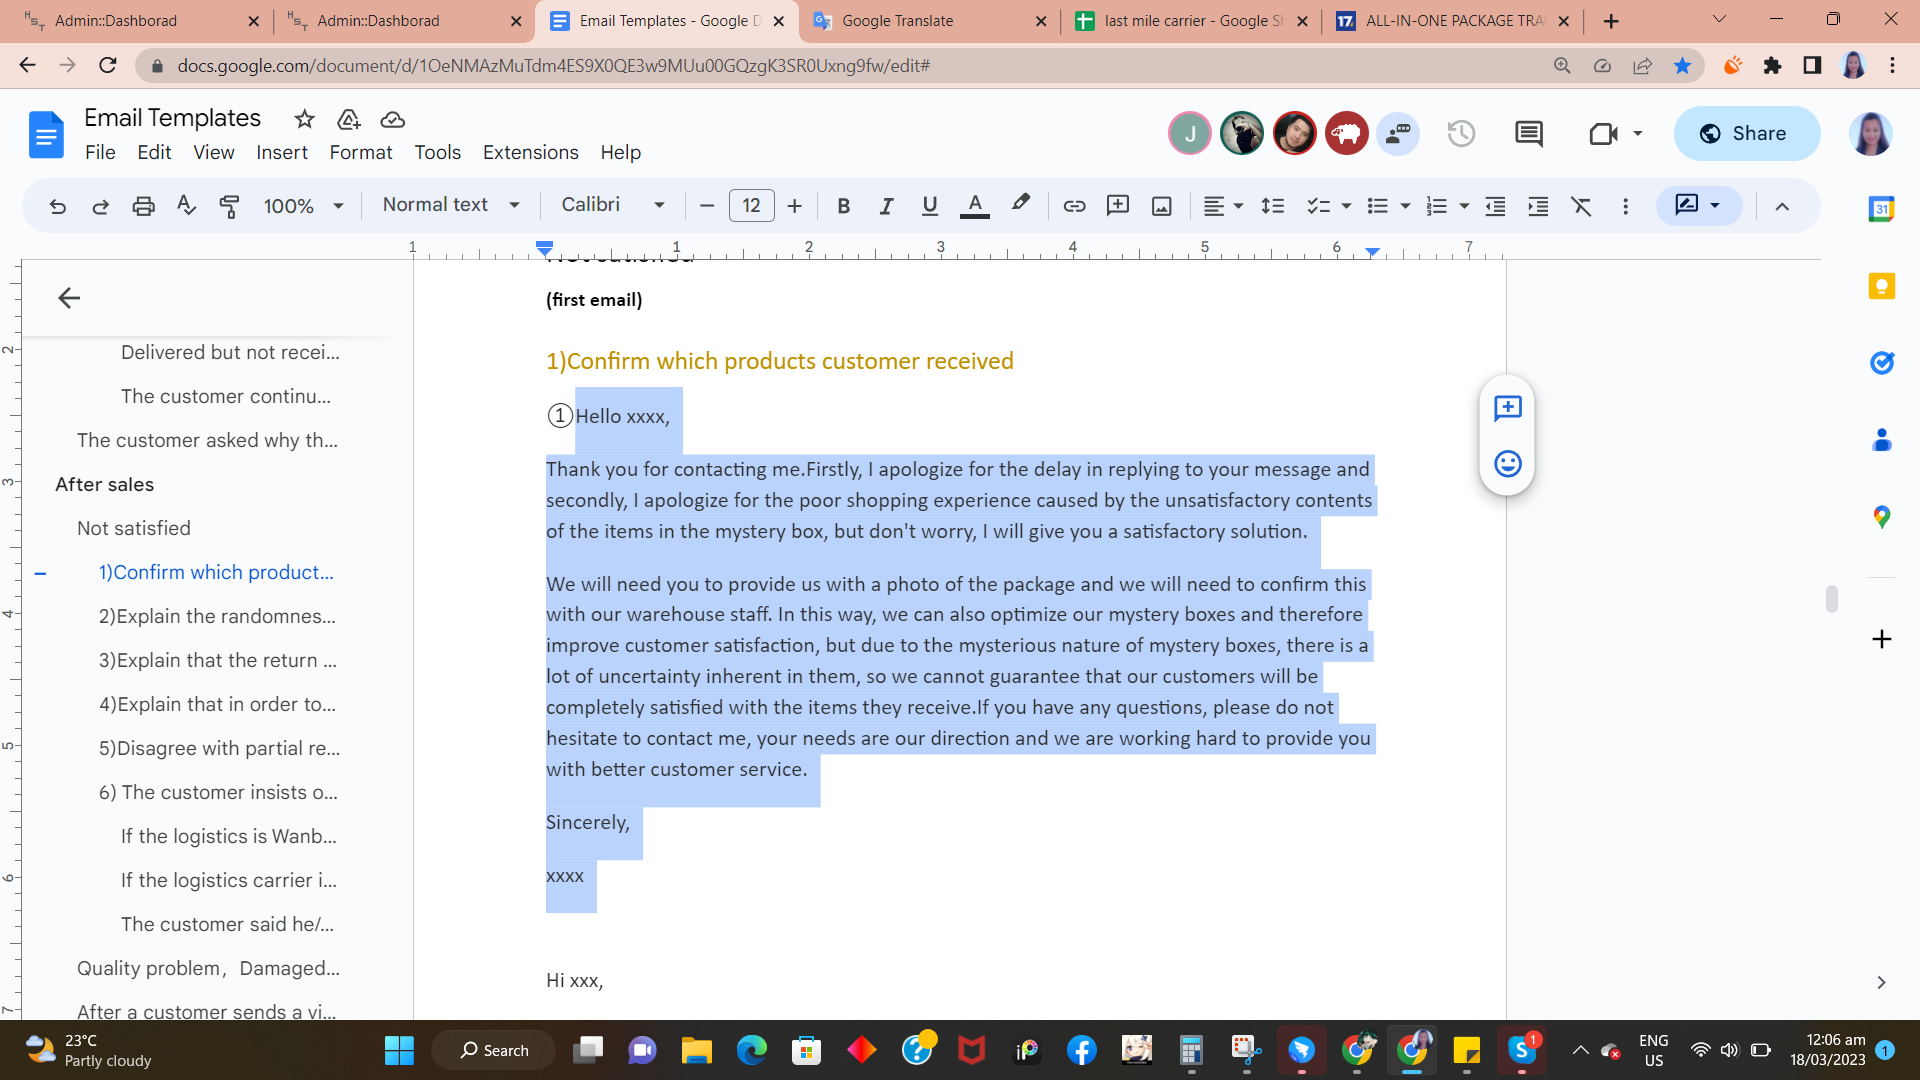
Task: Open the Normal text style dropdown
Action: click(451, 205)
